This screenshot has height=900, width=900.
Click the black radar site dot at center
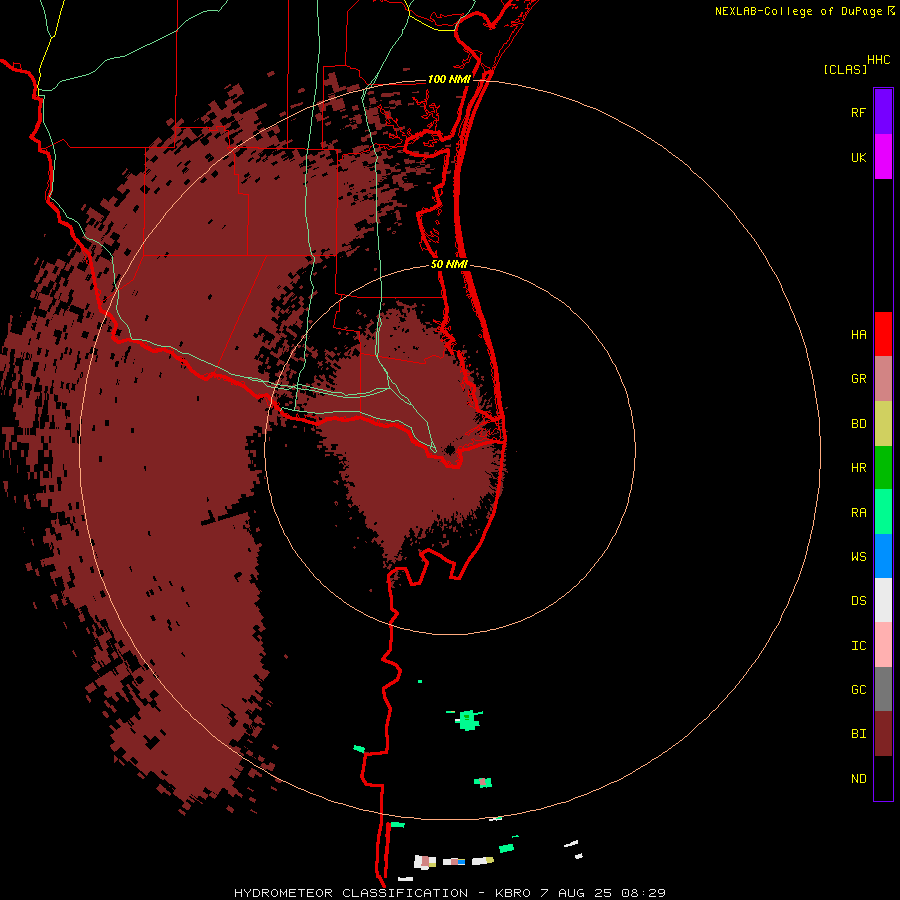pyautogui.click(x=450, y=449)
